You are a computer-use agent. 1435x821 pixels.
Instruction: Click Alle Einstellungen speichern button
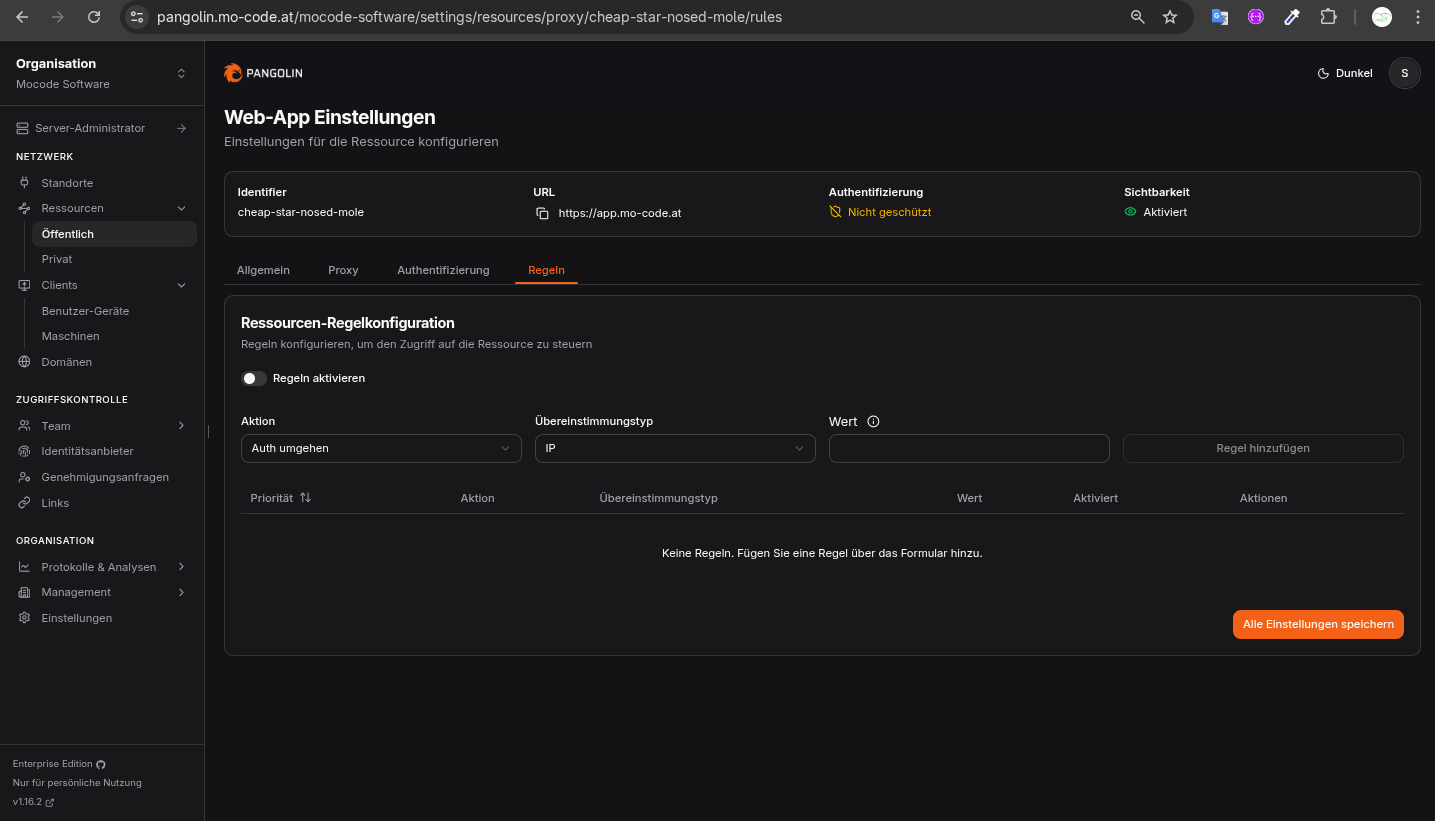(x=1318, y=624)
